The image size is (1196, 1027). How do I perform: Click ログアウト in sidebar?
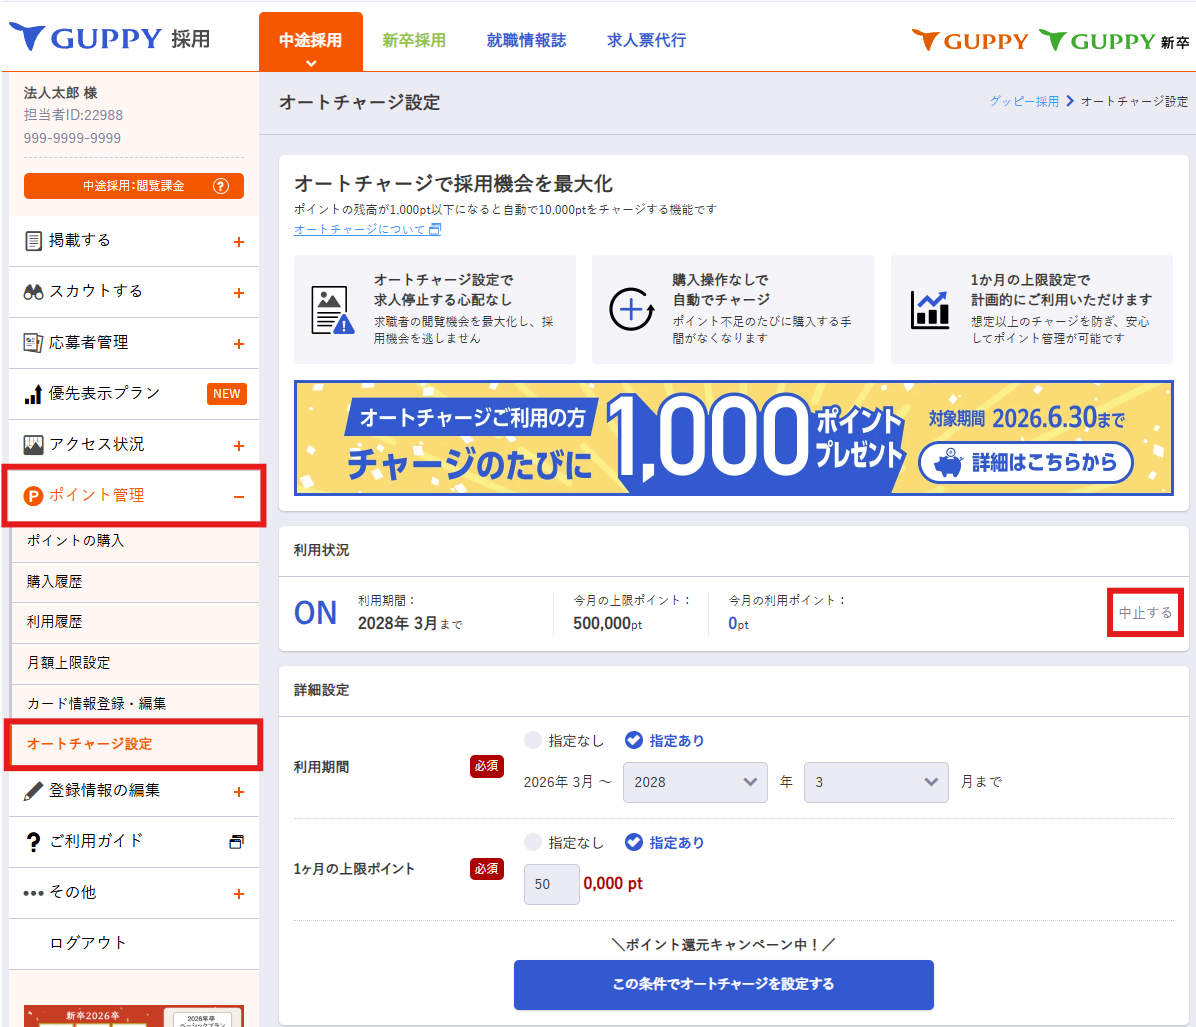[88, 943]
